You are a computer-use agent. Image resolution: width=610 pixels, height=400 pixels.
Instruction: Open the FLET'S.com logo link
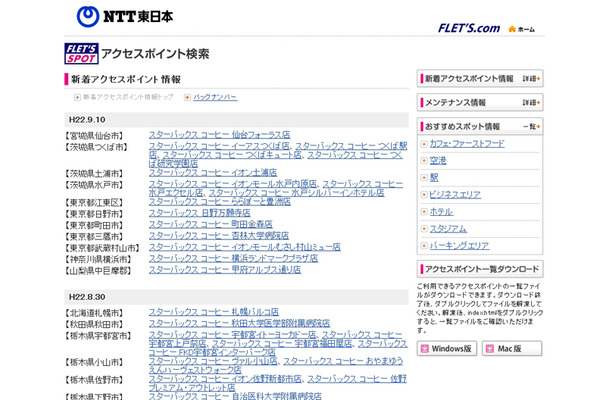click(469, 28)
